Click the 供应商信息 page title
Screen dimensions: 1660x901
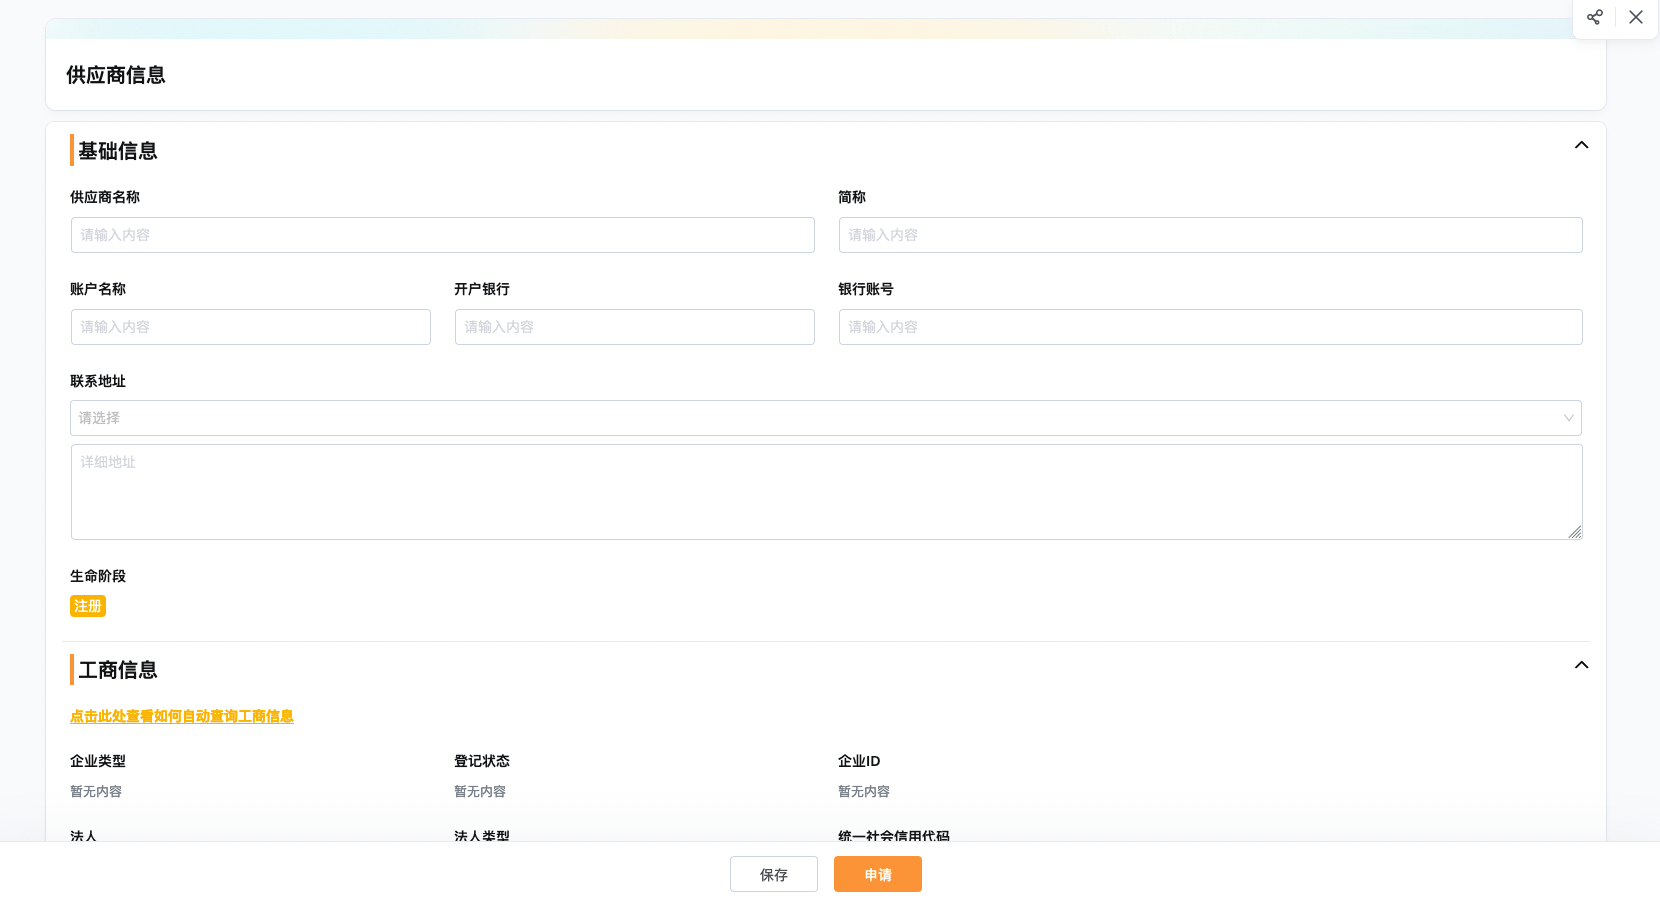click(x=116, y=75)
